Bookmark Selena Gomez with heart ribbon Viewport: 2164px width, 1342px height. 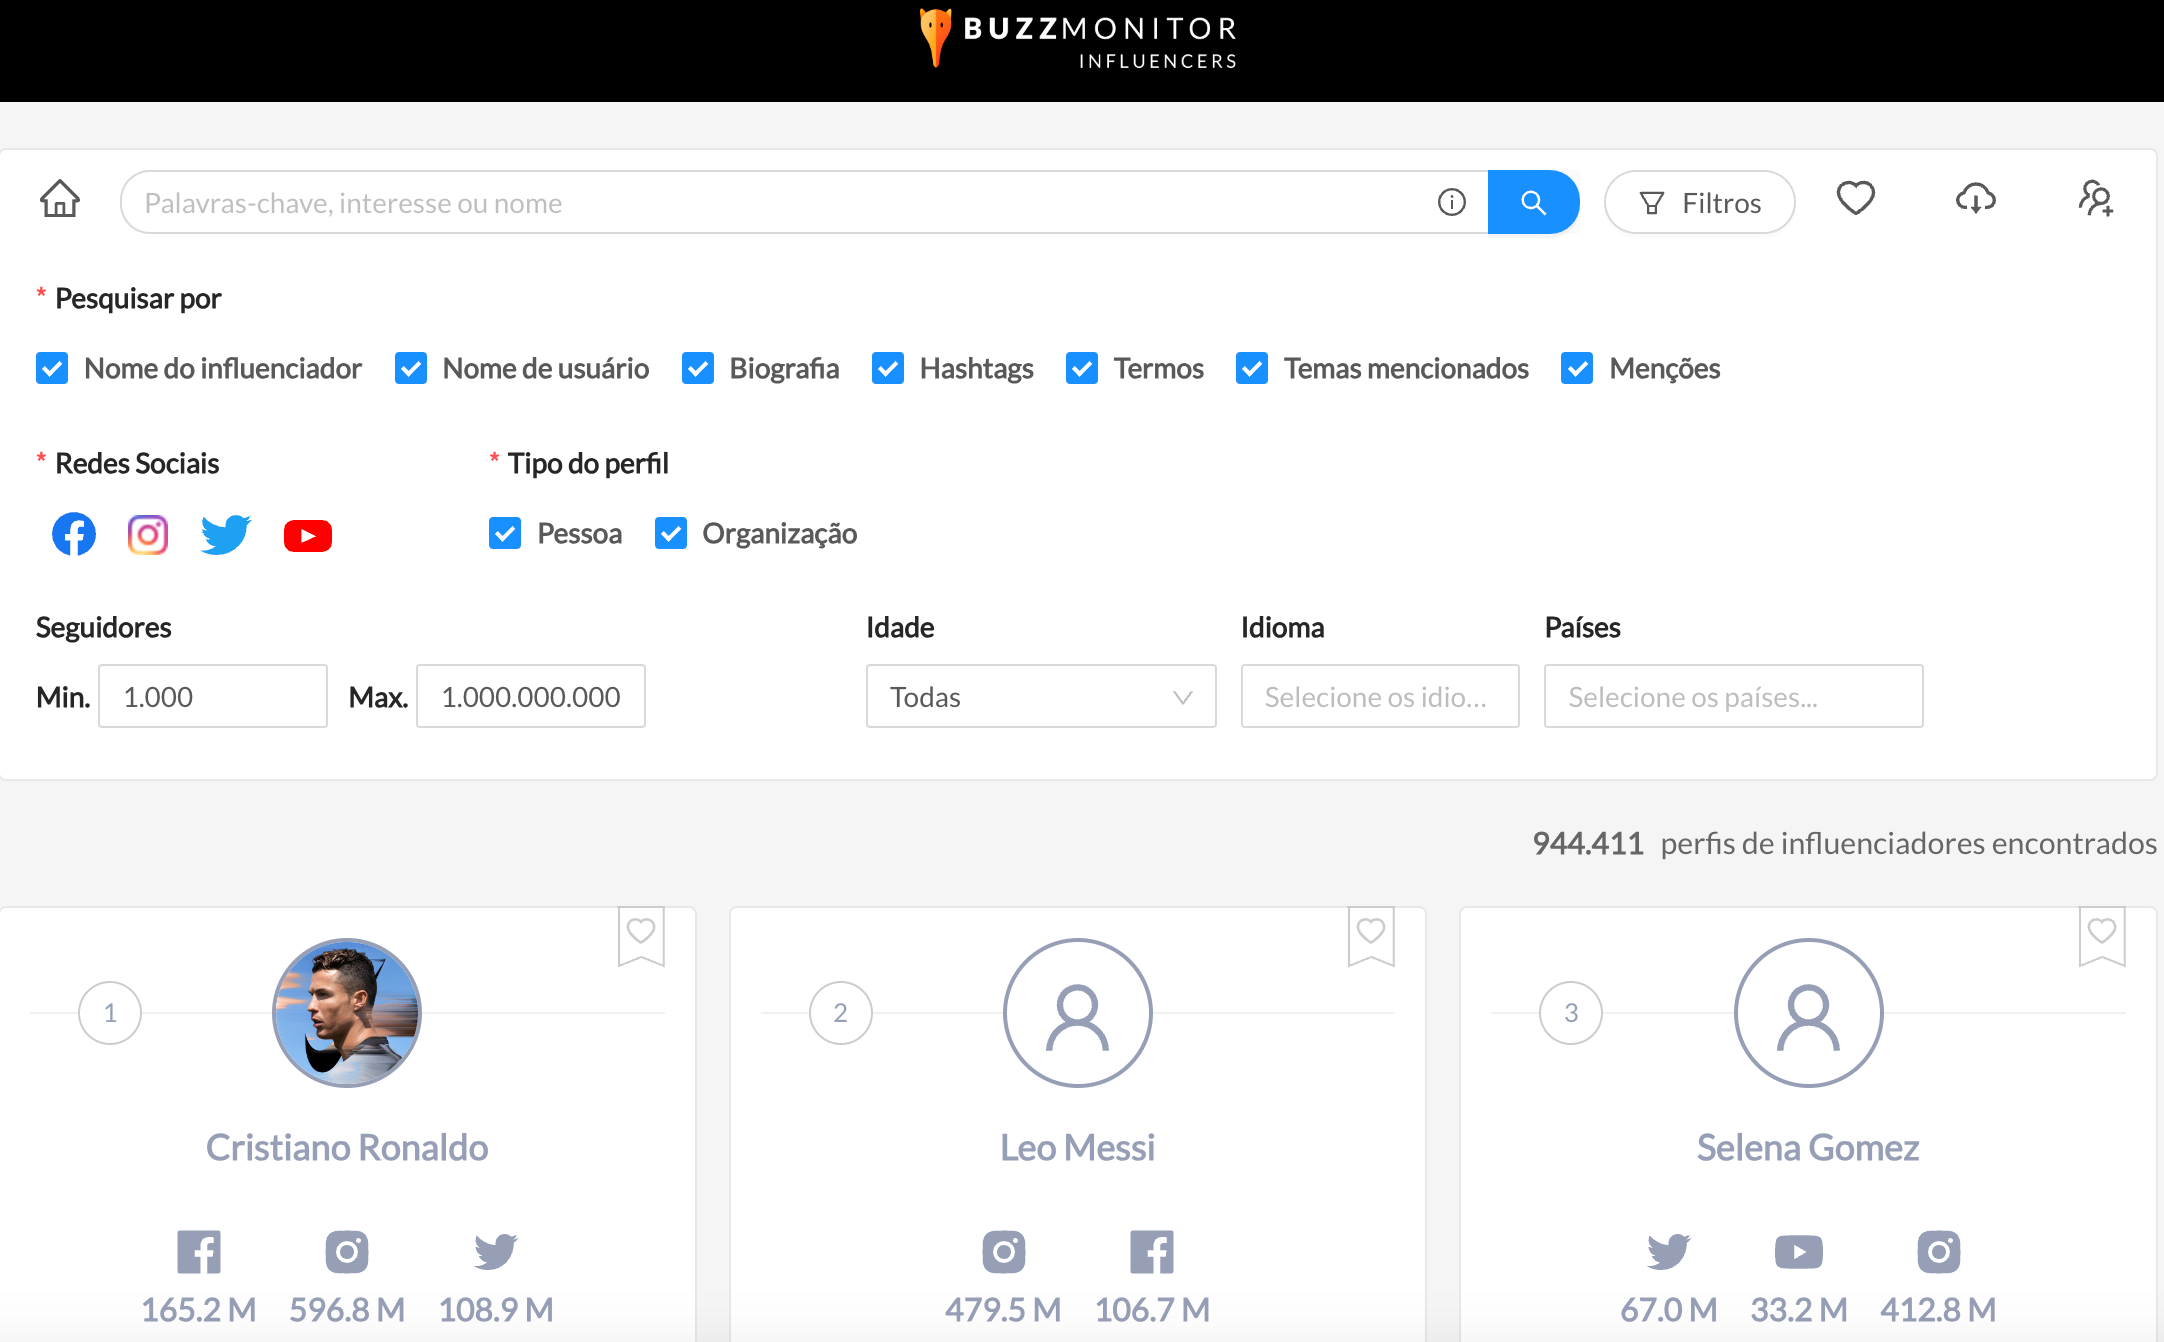point(2102,936)
